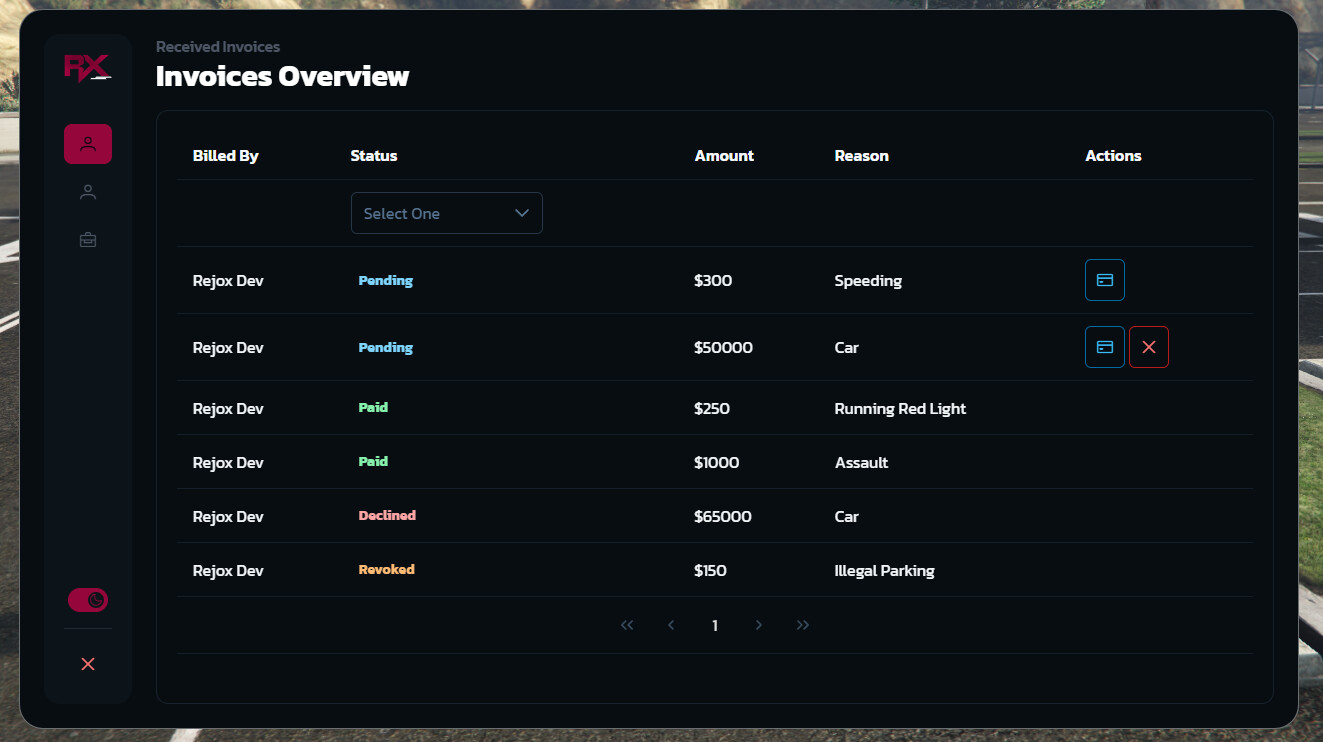Viewport: 1323px width, 742px height.
Task: Go to the previous page
Action: point(671,625)
